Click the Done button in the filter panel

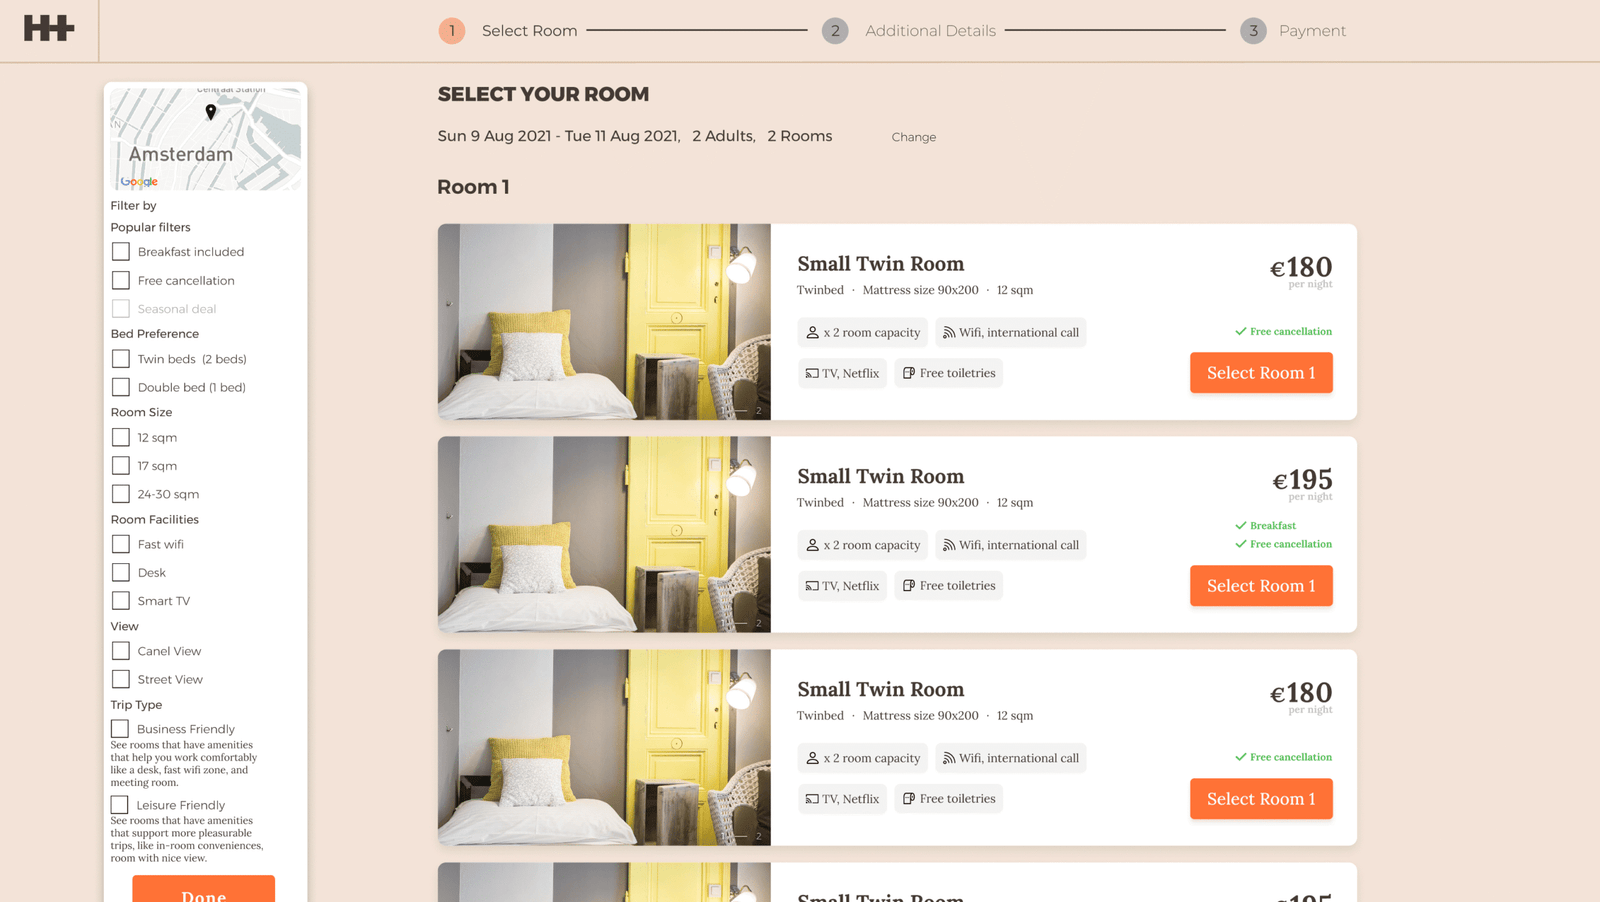coord(204,891)
